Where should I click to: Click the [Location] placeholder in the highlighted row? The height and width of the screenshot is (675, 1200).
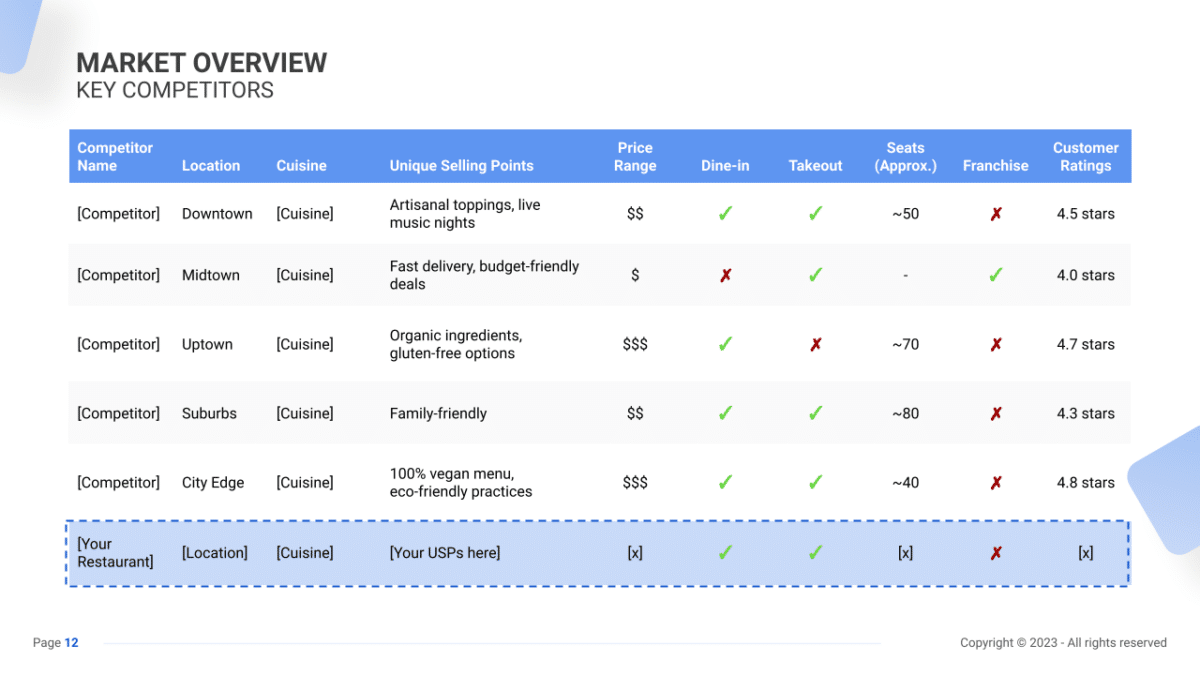click(x=215, y=552)
